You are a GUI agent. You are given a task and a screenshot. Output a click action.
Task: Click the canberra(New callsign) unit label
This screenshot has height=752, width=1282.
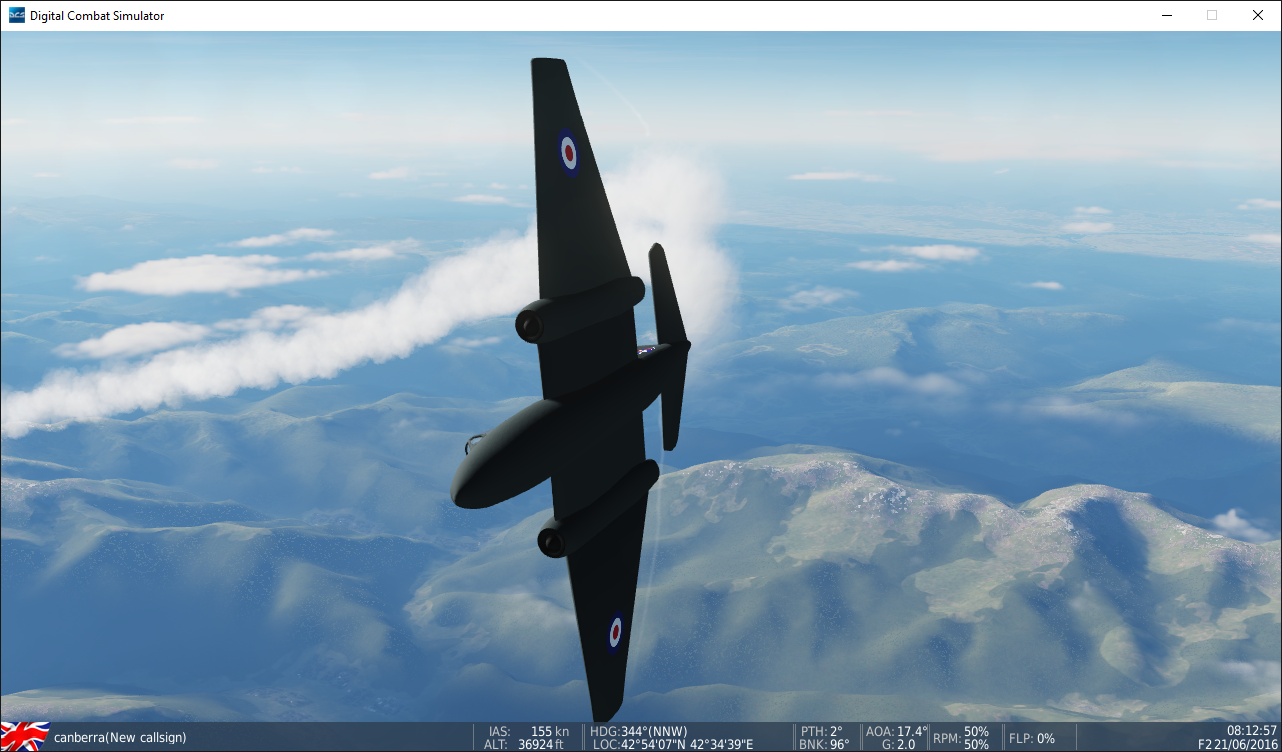click(x=120, y=738)
